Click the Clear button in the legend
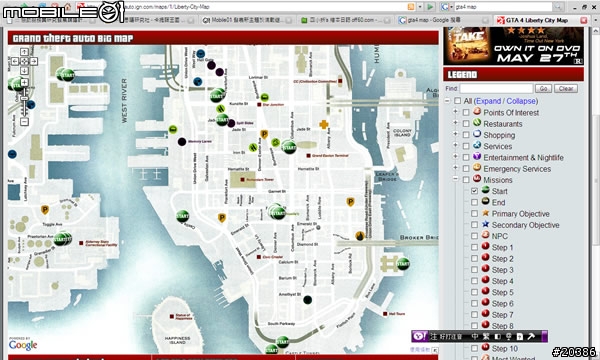This screenshot has width=600, height=360. click(x=566, y=88)
